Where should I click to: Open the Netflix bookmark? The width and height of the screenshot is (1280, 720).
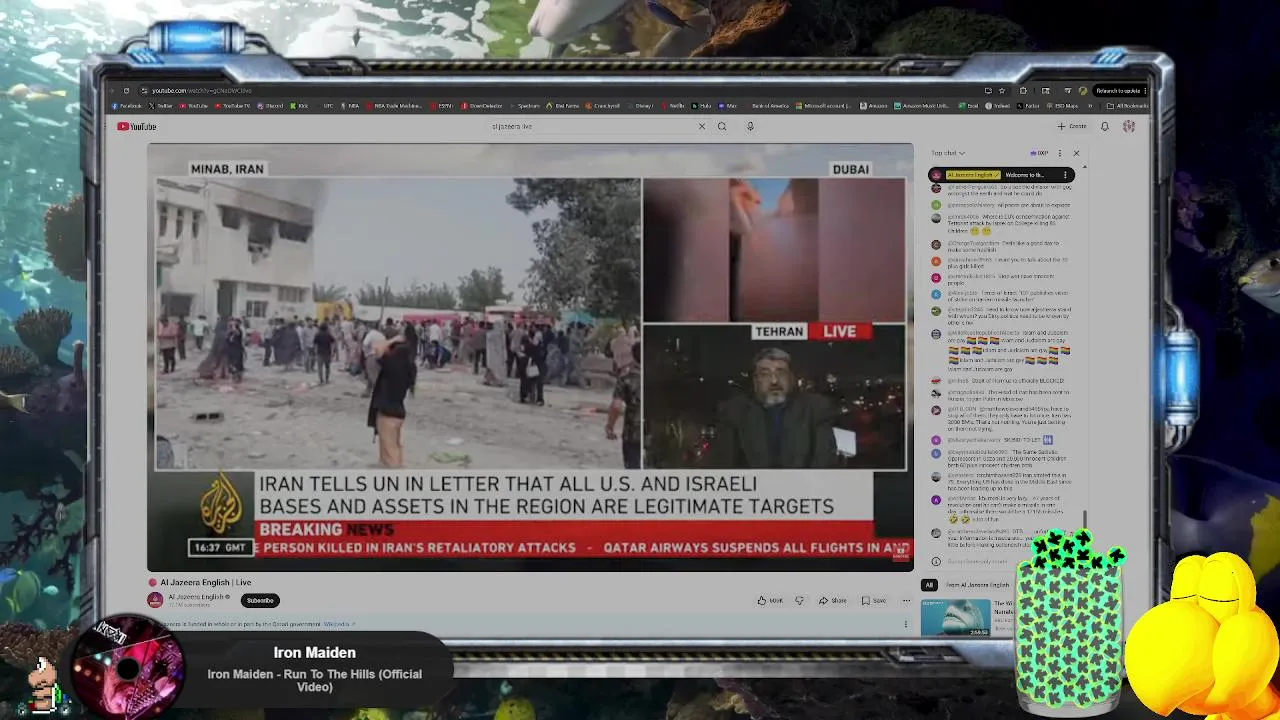(x=673, y=106)
